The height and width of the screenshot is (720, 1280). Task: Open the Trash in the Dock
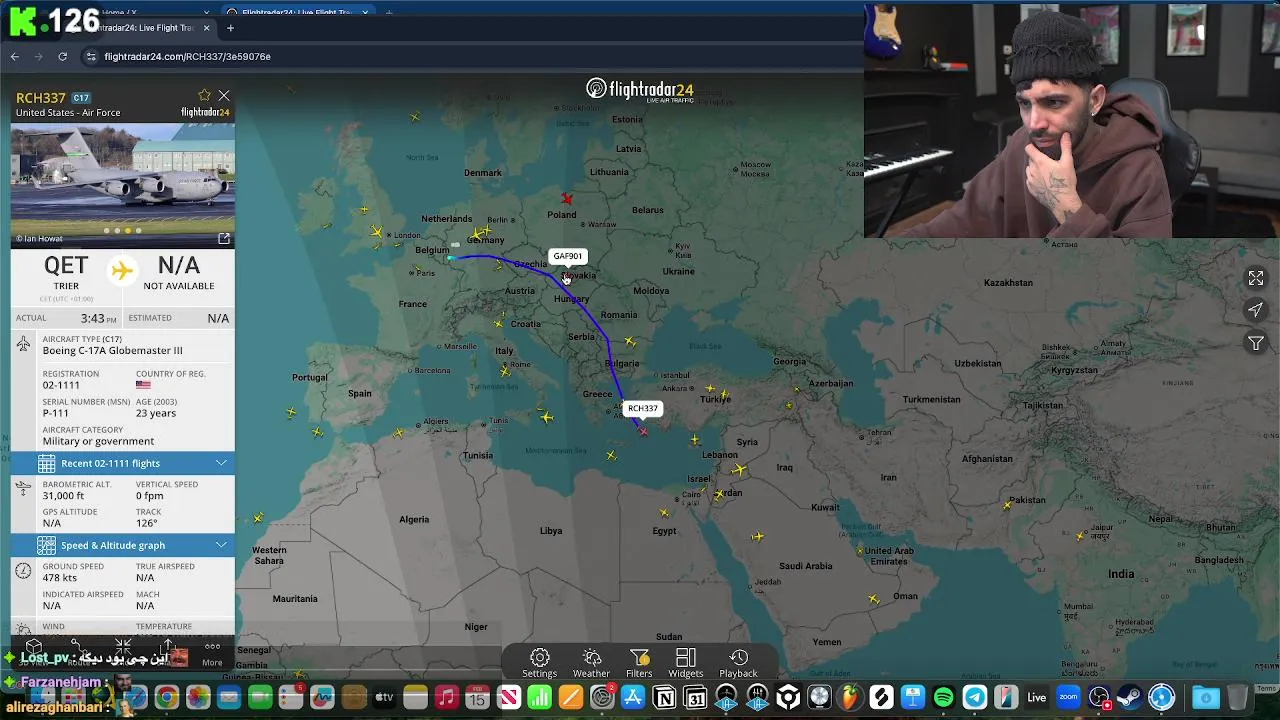[1237, 698]
